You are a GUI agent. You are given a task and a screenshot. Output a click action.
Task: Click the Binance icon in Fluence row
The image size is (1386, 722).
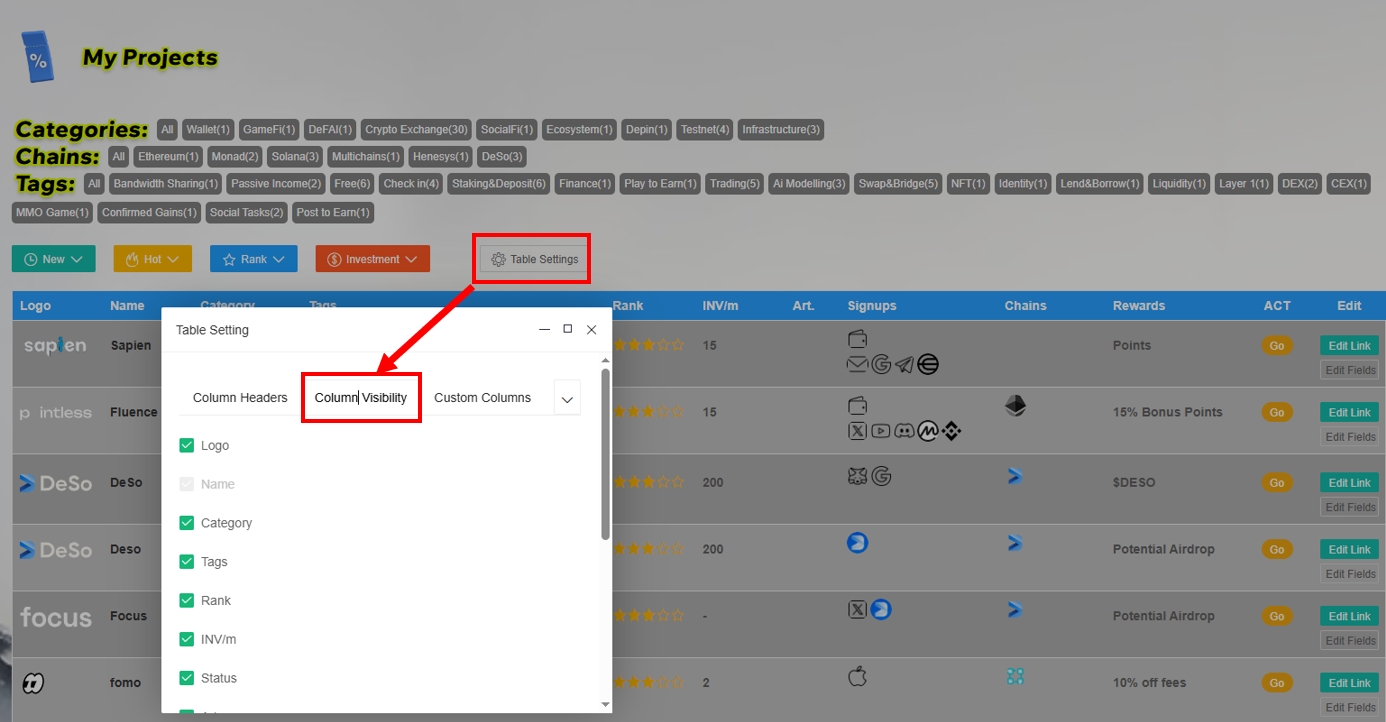[x=951, y=431]
